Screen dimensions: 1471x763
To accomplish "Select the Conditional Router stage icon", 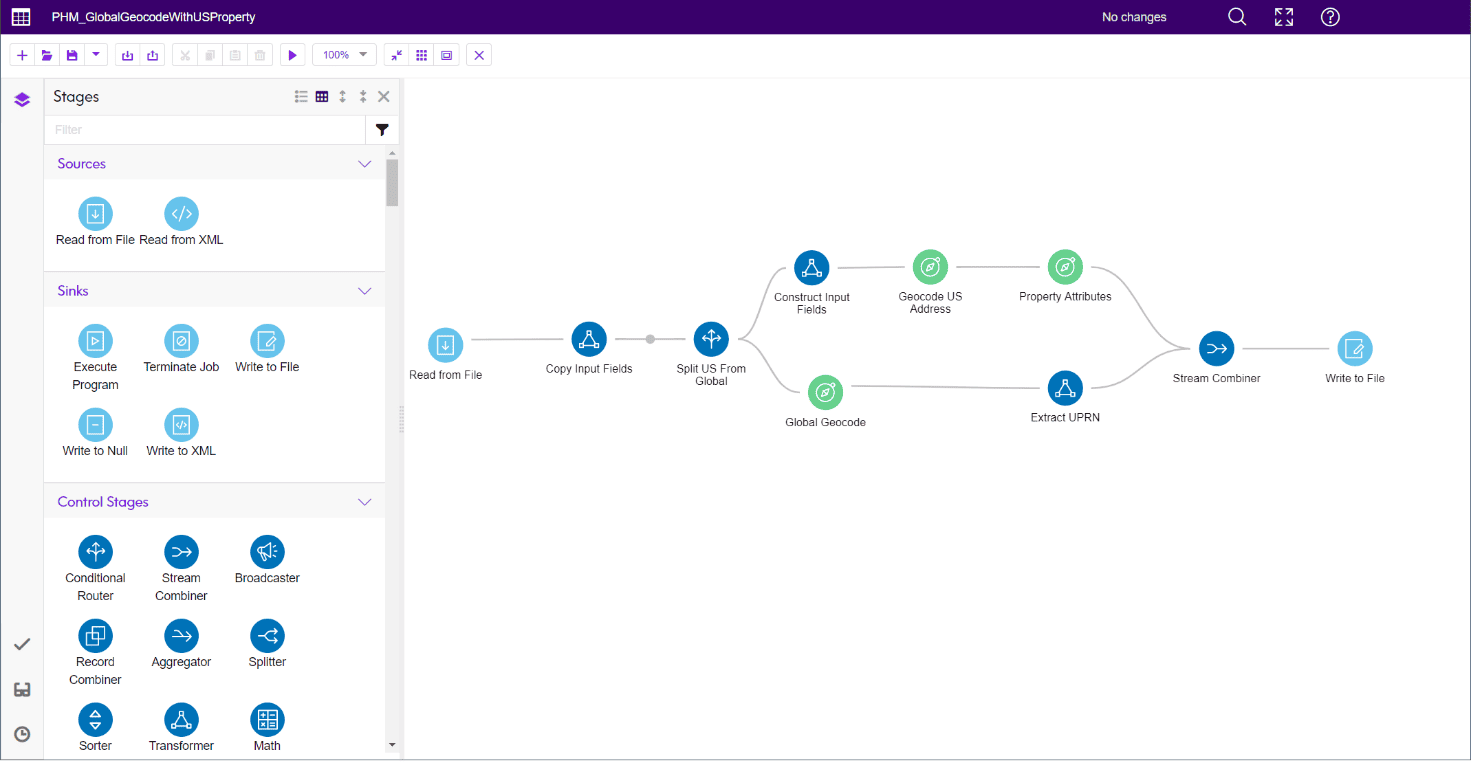I will point(95,552).
